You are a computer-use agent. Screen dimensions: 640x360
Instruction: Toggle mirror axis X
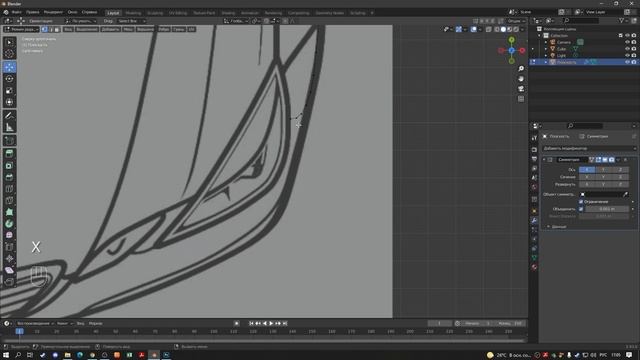tap(587, 169)
